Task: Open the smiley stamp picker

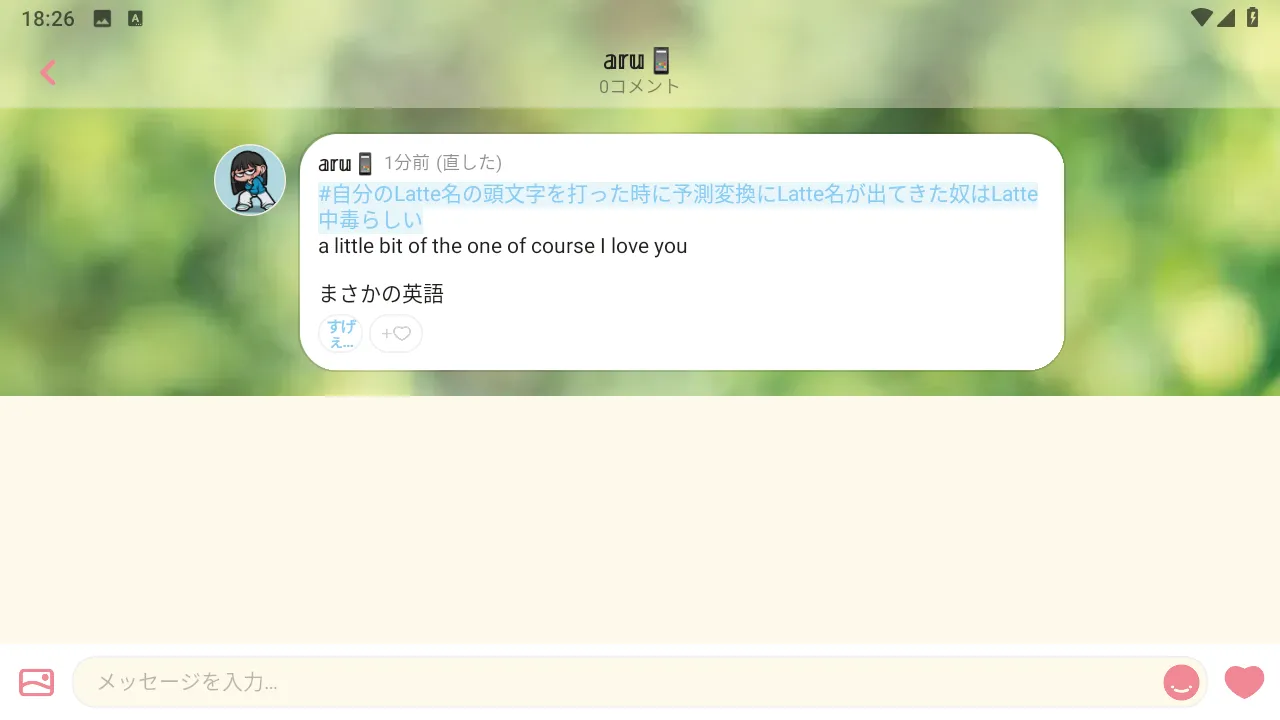Action: click(x=1181, y=683)
